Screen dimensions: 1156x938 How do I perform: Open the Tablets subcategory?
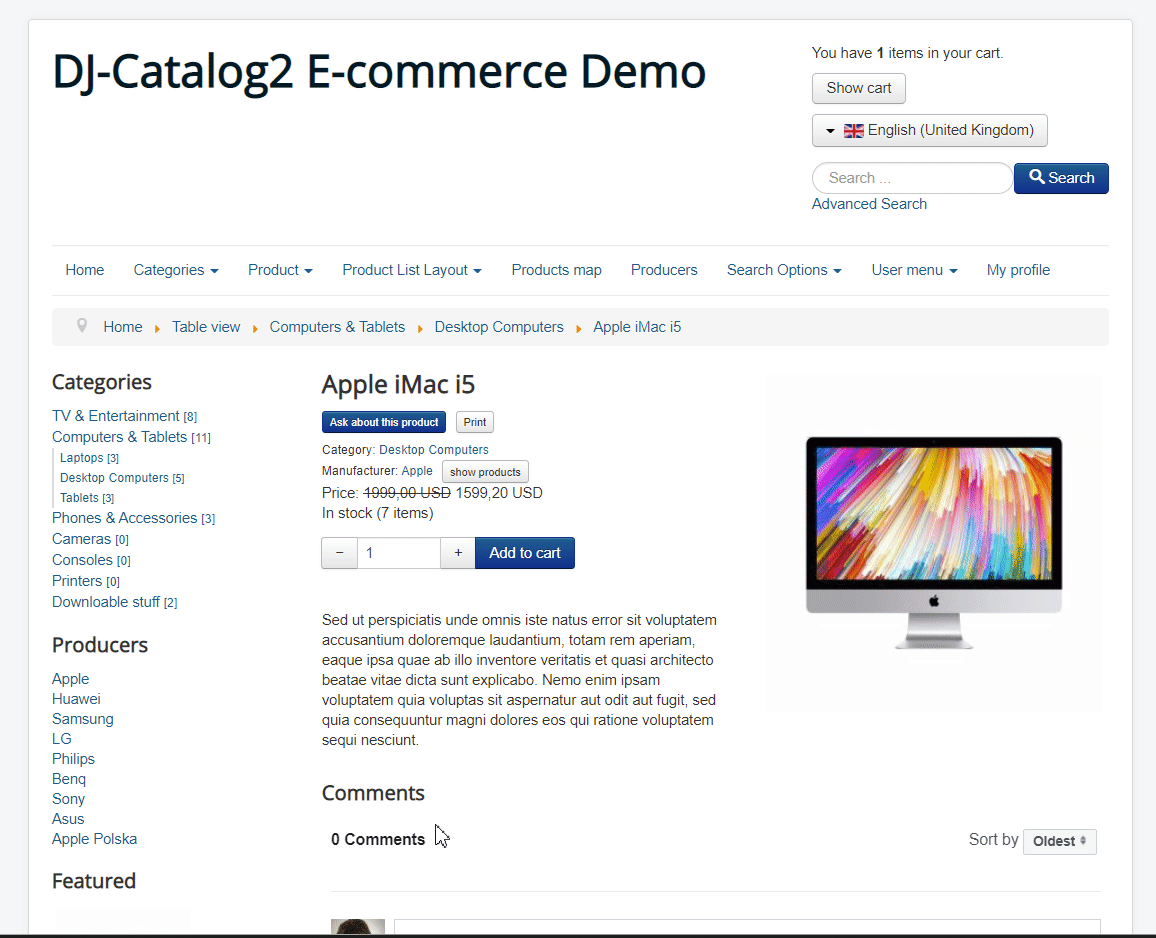point(80,498)
